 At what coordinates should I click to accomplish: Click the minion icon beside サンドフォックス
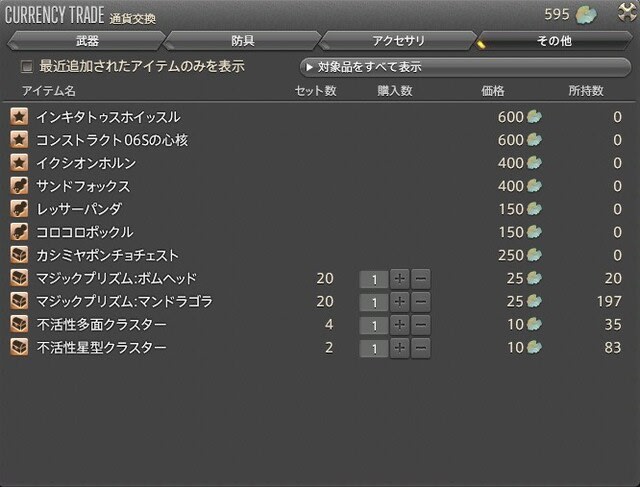pyautogui.click(x=19, y=186)
